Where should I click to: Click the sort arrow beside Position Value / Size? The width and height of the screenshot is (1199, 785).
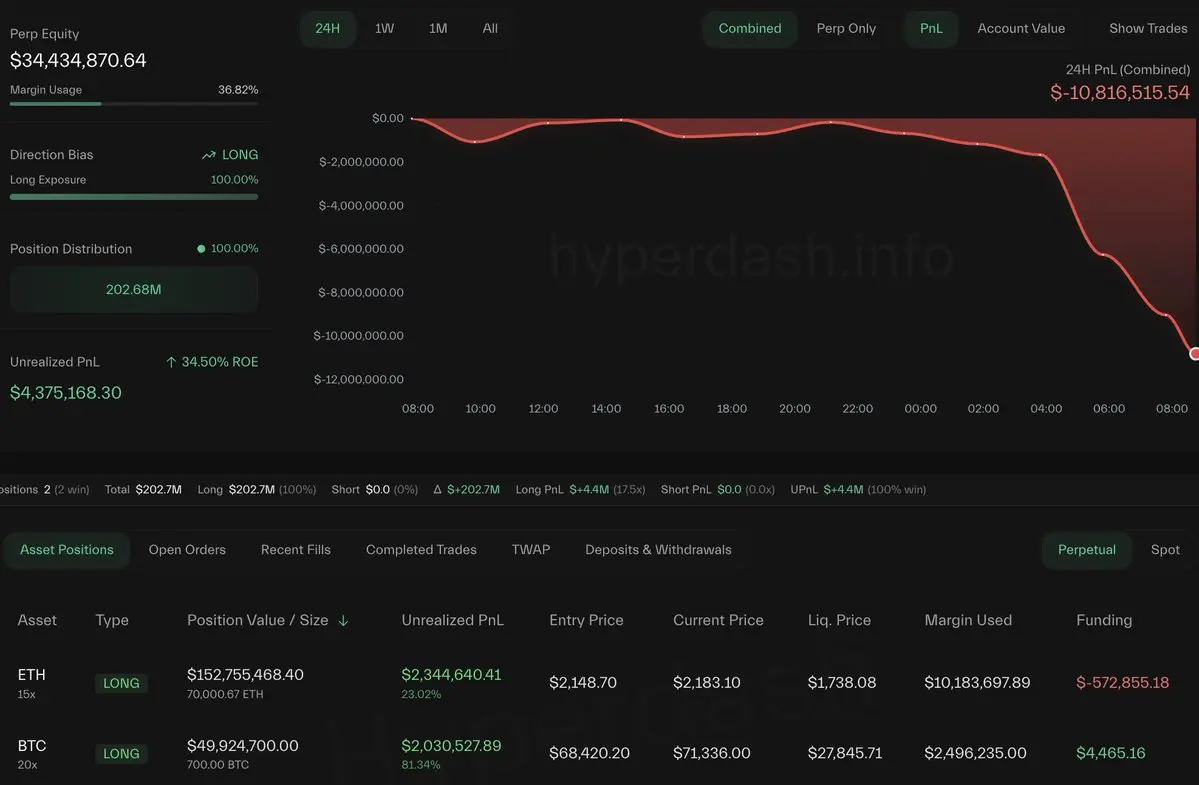click(x=343, y=621)
